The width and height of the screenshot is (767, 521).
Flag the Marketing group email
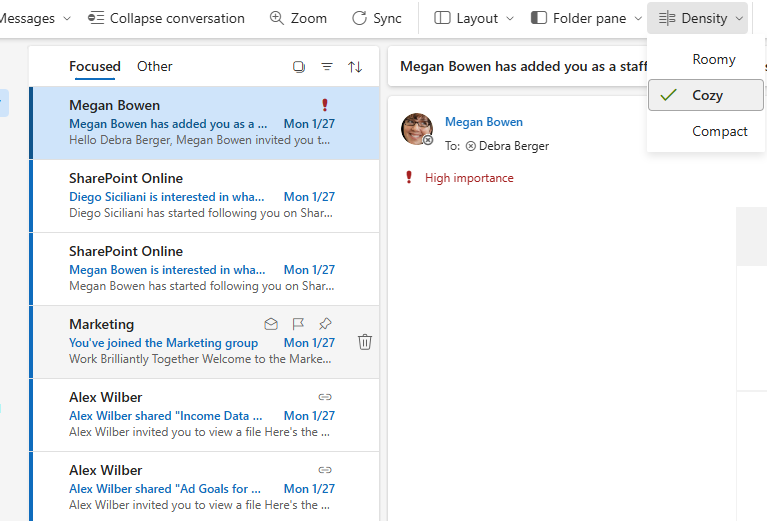298,324
